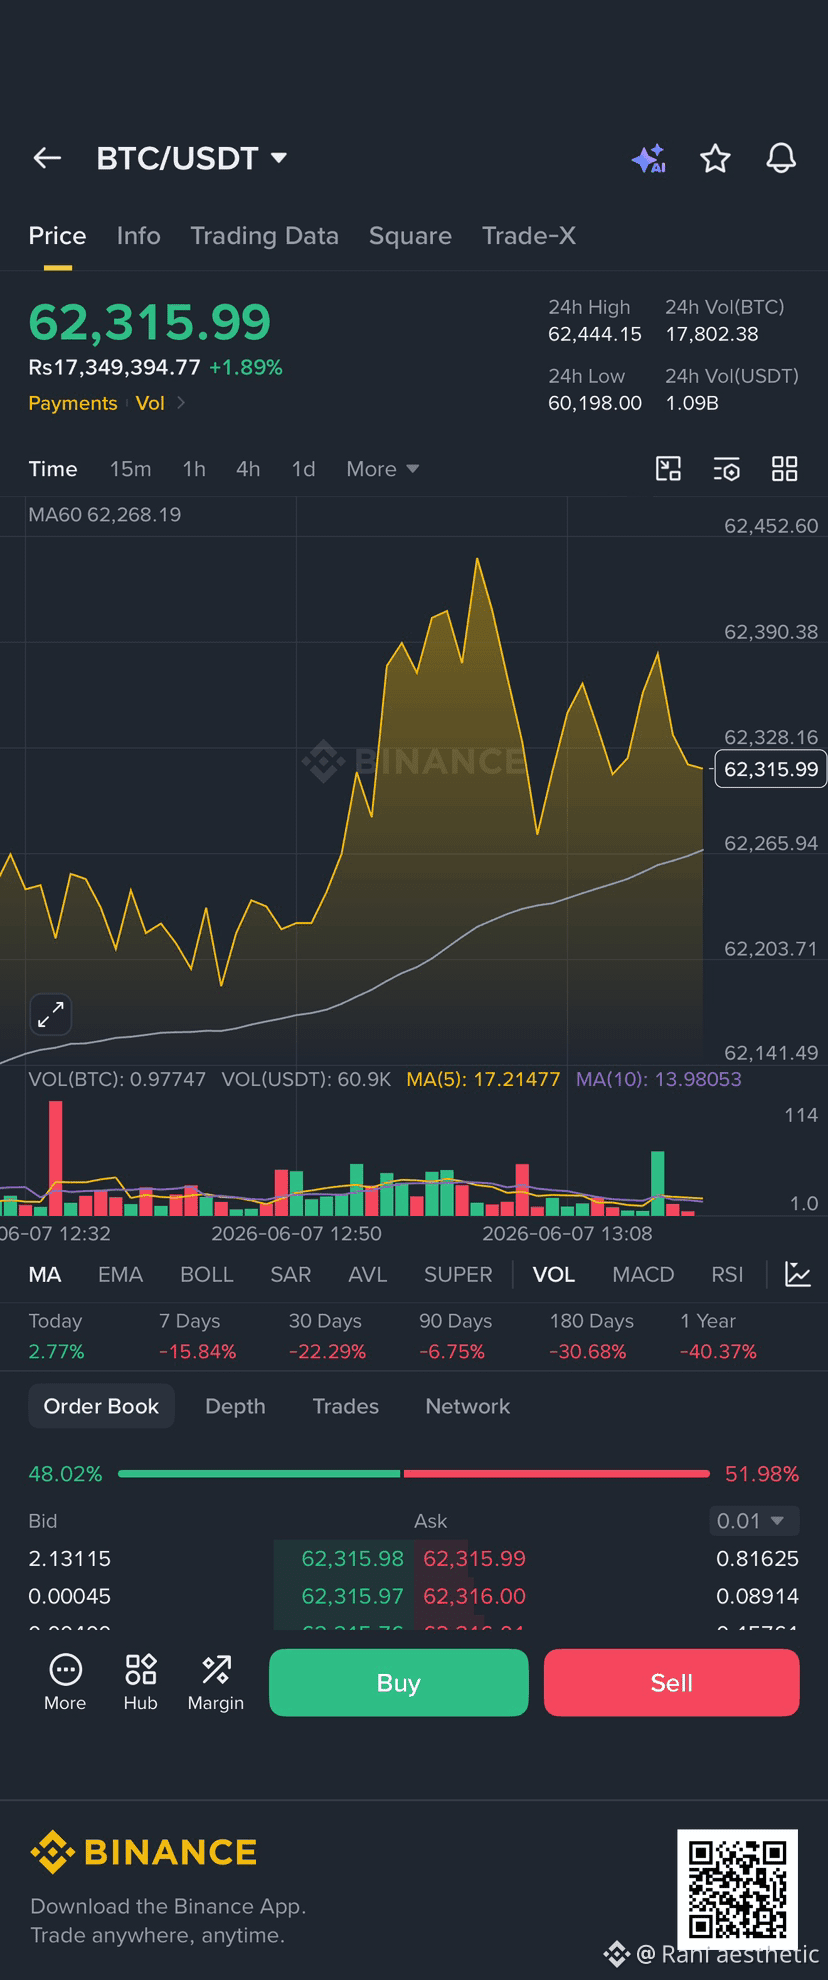828x1980 pixels.
Task: Toggle the SUPER indicator
Action: click(458, 1275)
